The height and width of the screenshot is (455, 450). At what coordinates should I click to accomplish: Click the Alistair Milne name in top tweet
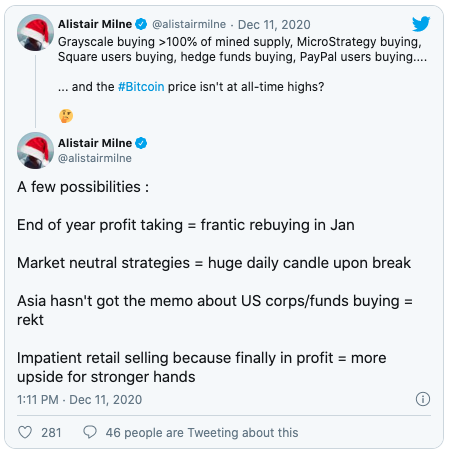(x=95, y=24)
